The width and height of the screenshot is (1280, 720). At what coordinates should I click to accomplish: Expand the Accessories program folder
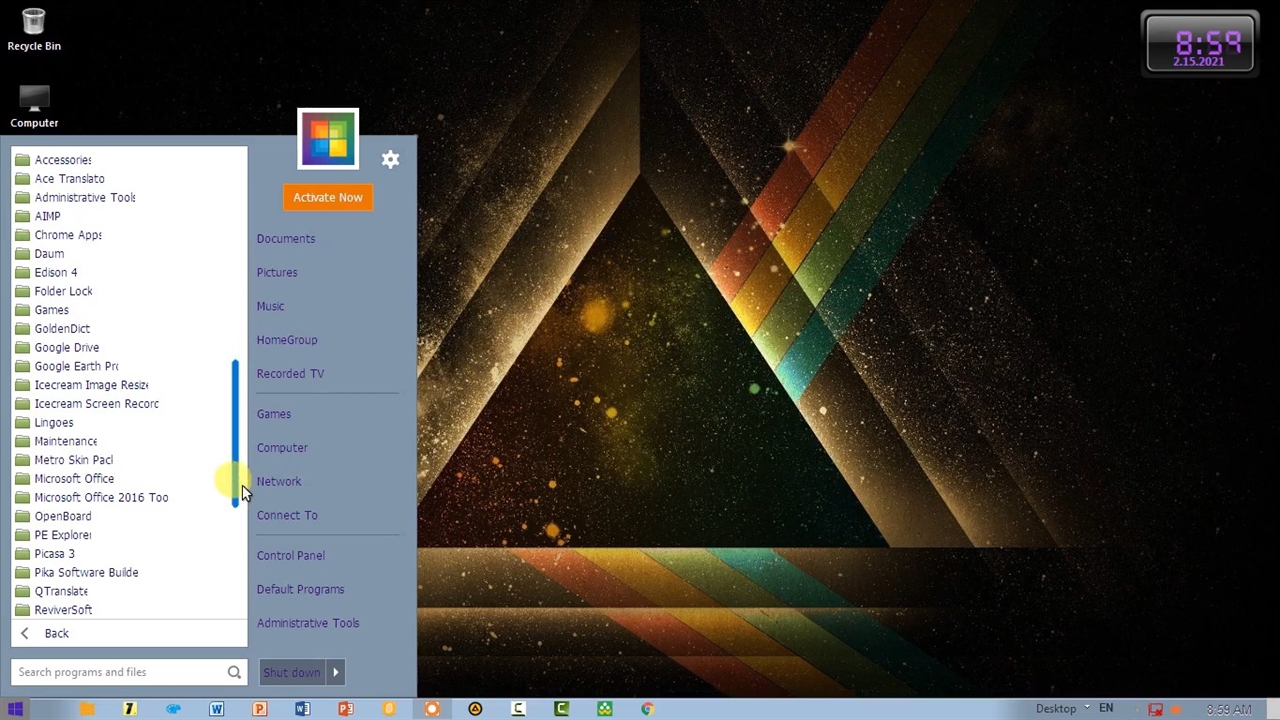click(62, 160)
